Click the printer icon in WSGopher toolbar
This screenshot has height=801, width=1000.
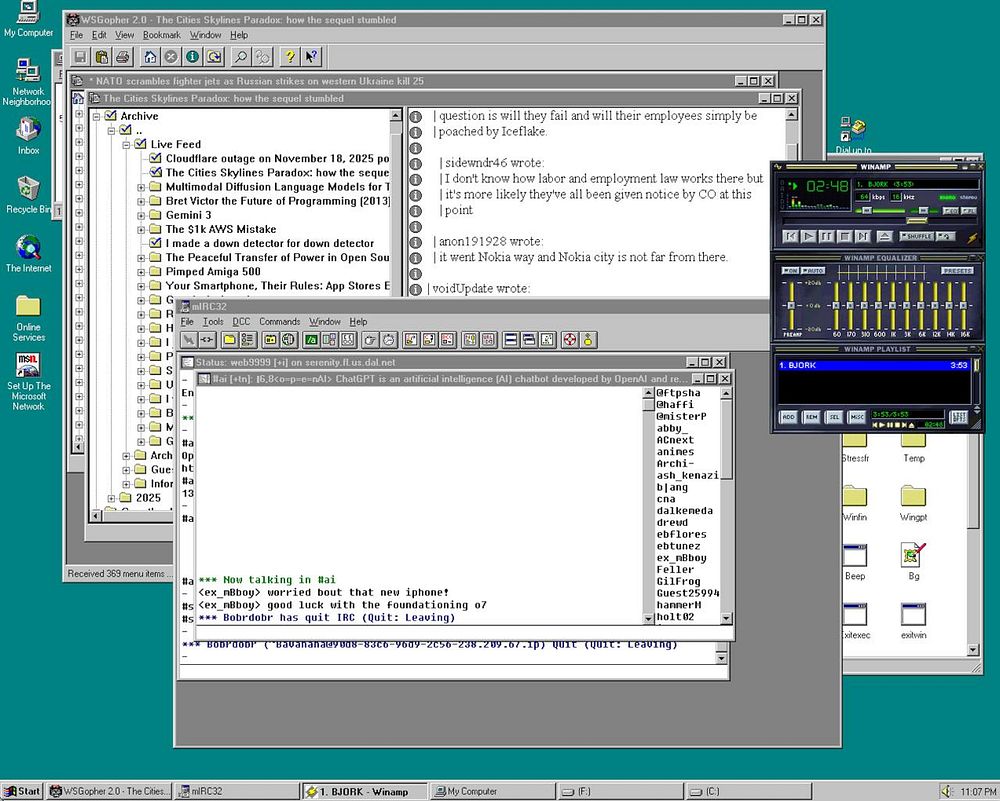[122, 57]
